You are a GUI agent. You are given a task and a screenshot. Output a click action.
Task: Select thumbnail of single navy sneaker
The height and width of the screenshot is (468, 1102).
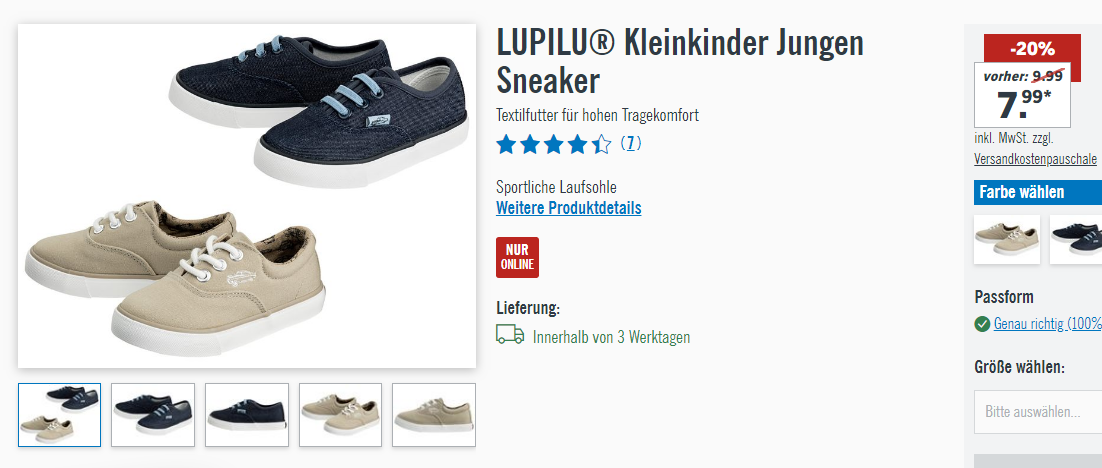(247, 415)
